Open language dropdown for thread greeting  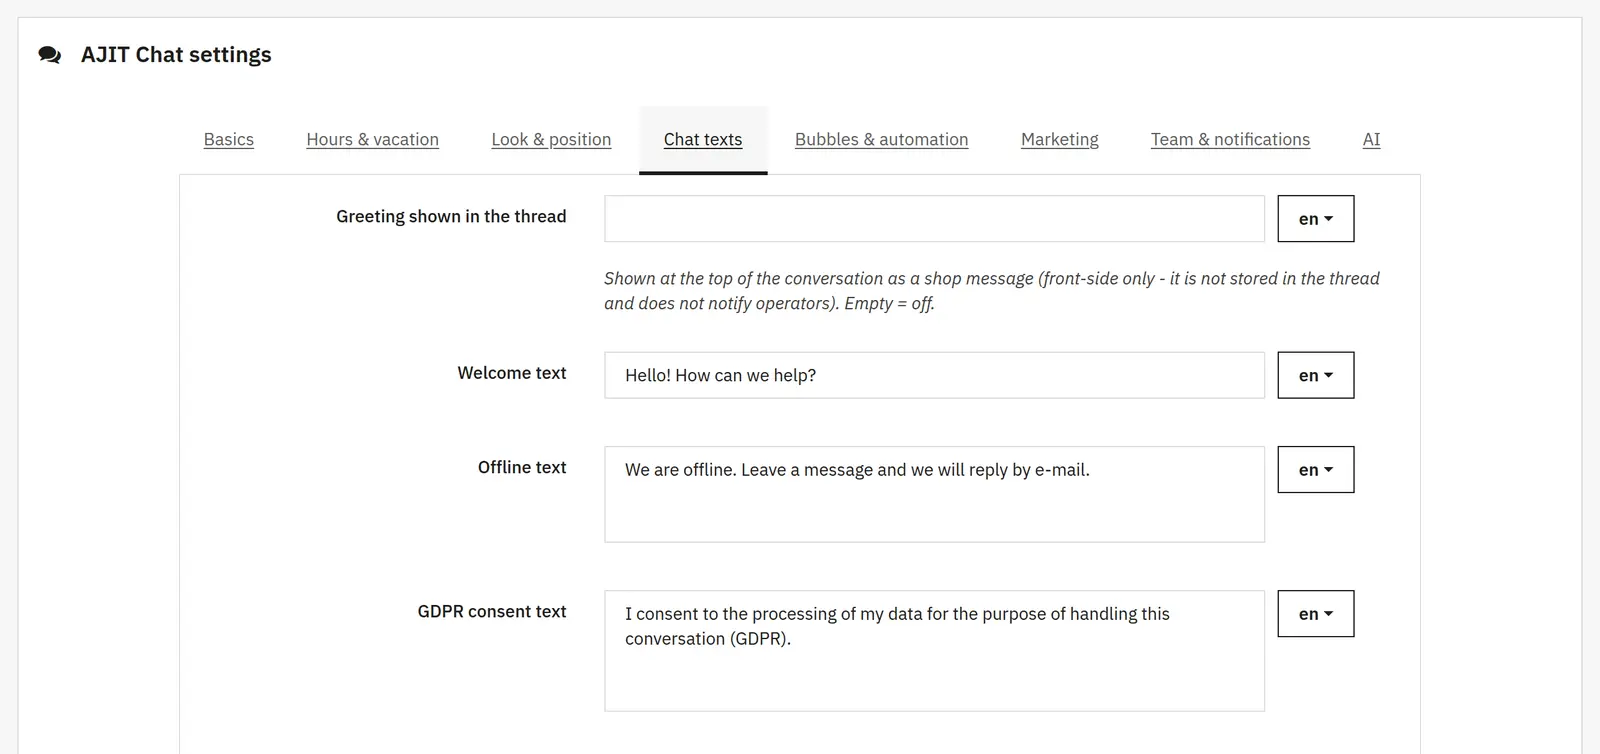click(1316, 219)
